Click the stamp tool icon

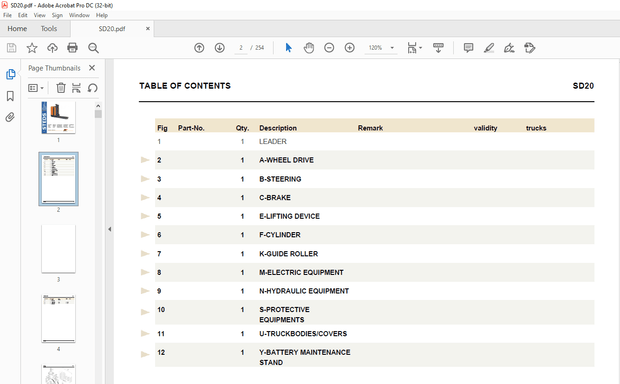[x=530, y=48]
